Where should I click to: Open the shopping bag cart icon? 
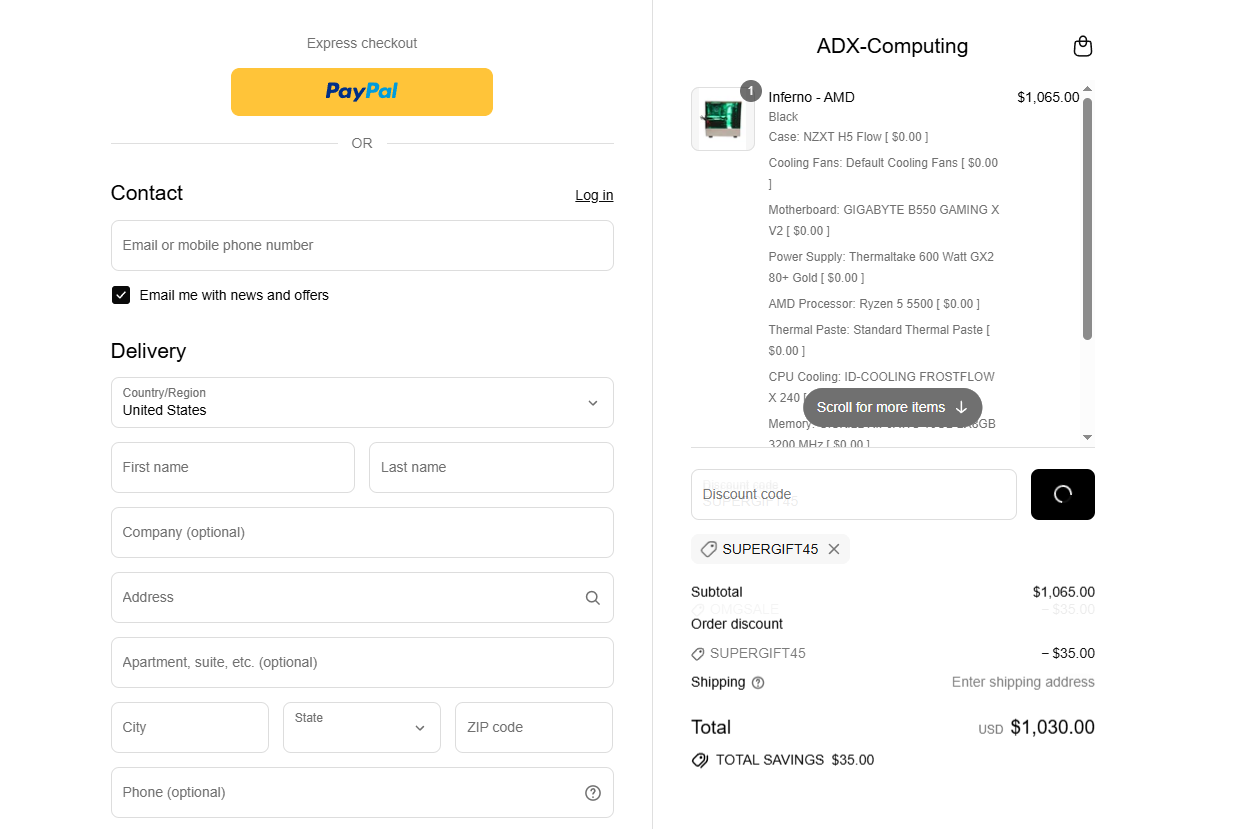pos(1082,46)
